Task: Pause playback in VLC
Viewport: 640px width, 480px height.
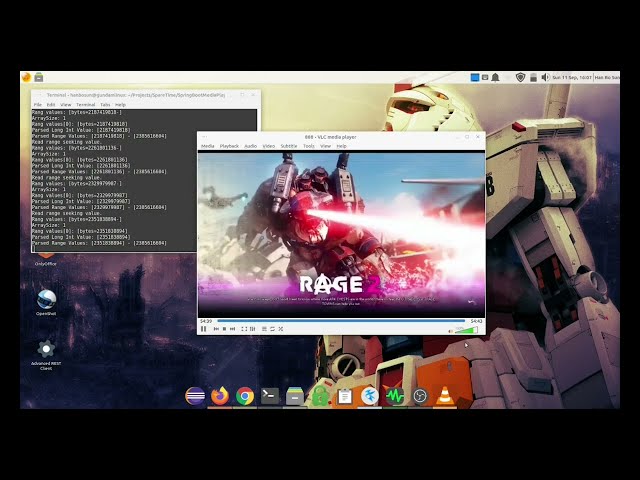Action: (204, 329)
